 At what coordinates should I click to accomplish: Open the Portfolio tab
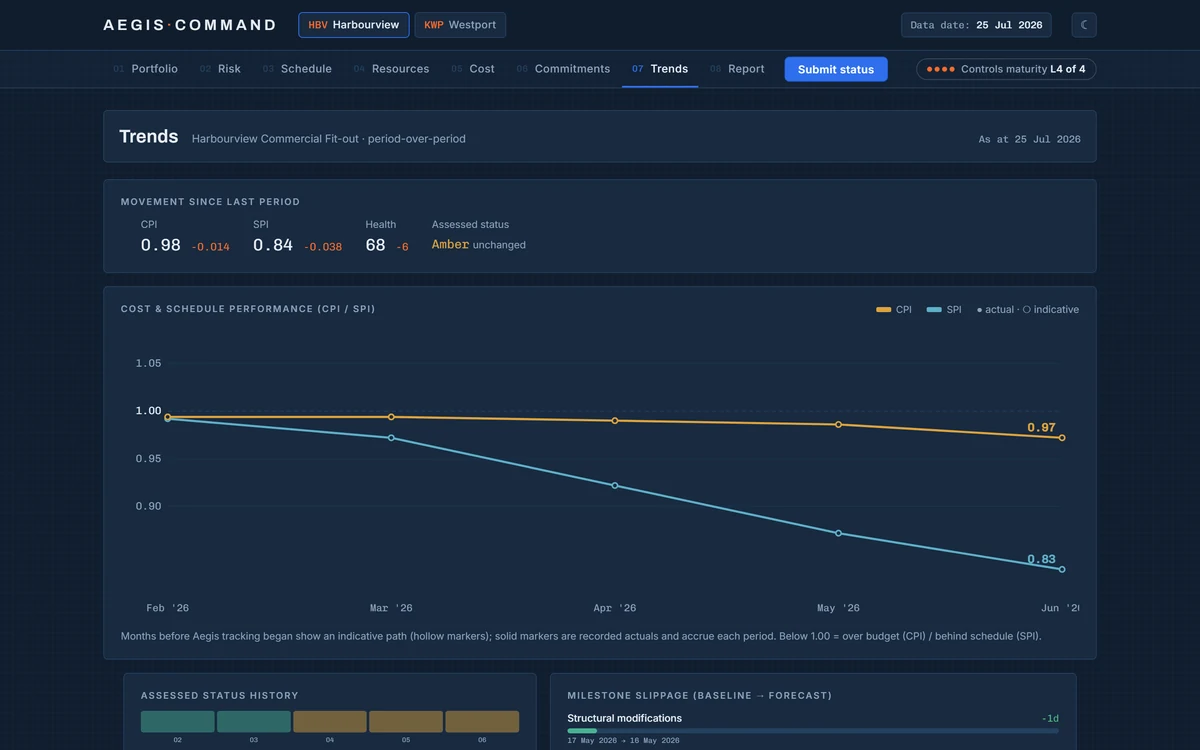(145, 69)
